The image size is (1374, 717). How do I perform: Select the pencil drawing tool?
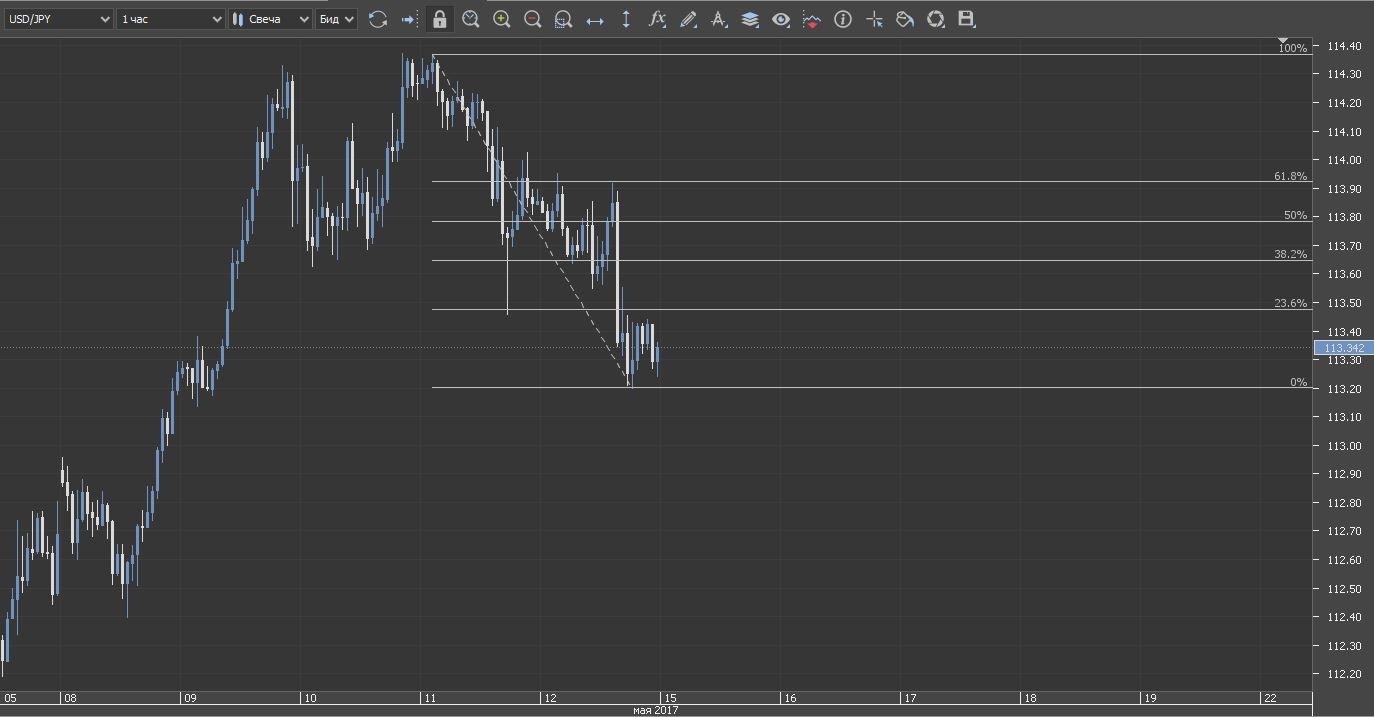(688, 19)
